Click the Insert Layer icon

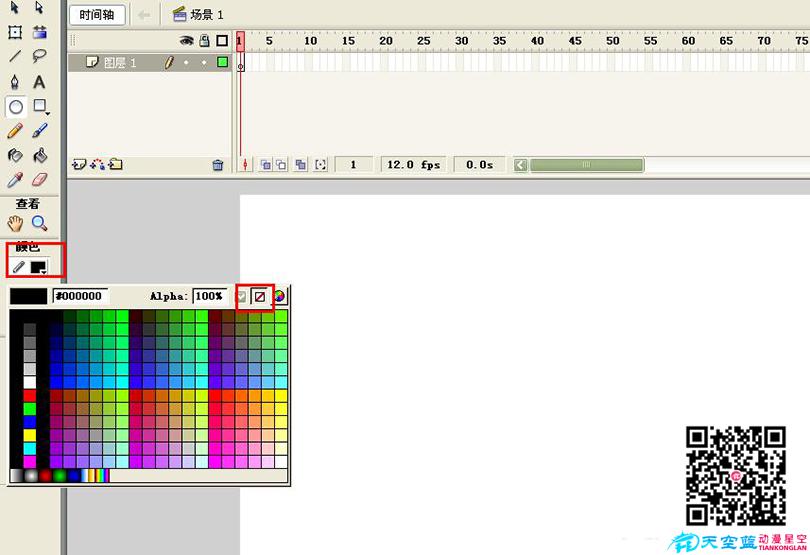[79, 165]
